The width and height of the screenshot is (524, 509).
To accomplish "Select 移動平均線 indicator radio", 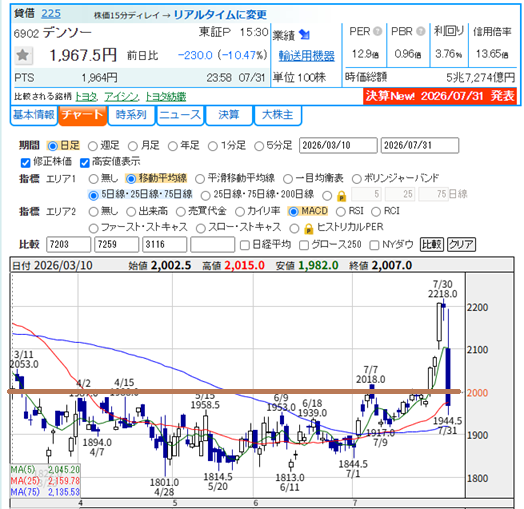I will (131, 179).
